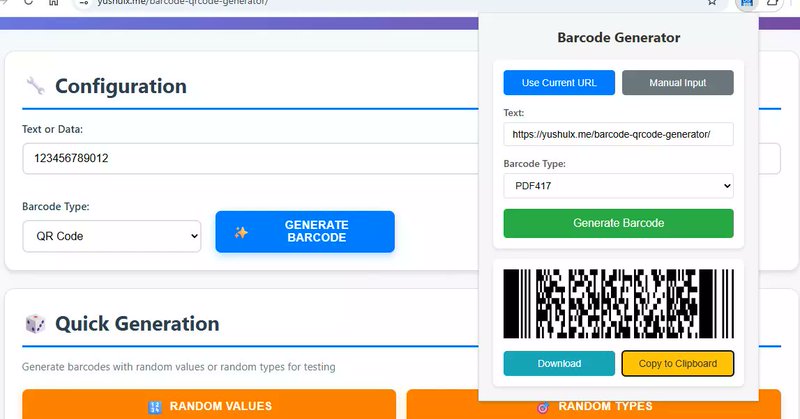This screenshot has height=419, width=800.
Task: Reload the page with the refresh icon
Action: pyautogui.click(x=28, y=3)
